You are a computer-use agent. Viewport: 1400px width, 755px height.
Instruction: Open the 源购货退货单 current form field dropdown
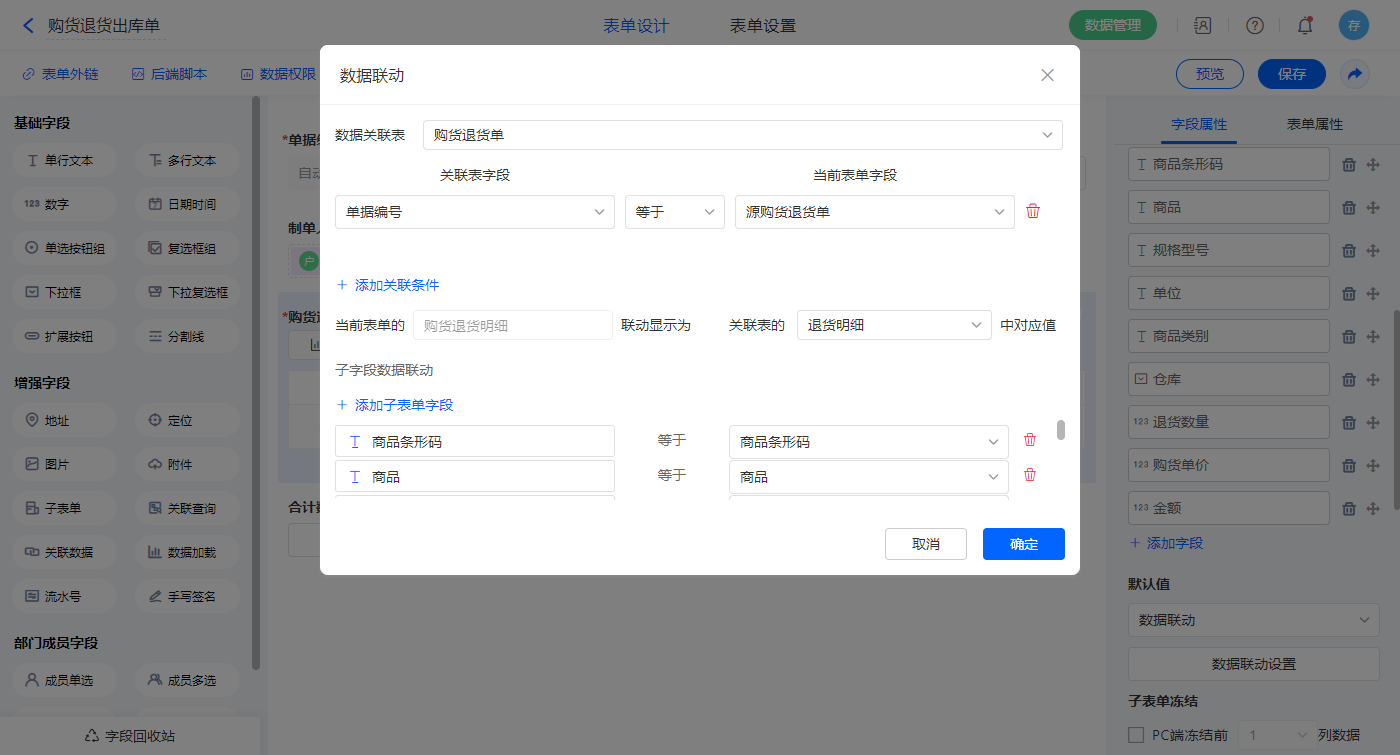(874, 212)
